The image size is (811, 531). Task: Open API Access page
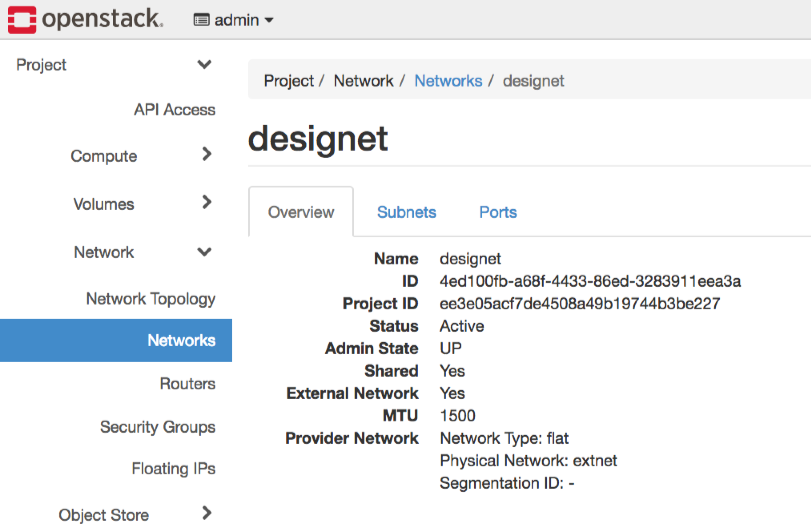coord(174,110)
